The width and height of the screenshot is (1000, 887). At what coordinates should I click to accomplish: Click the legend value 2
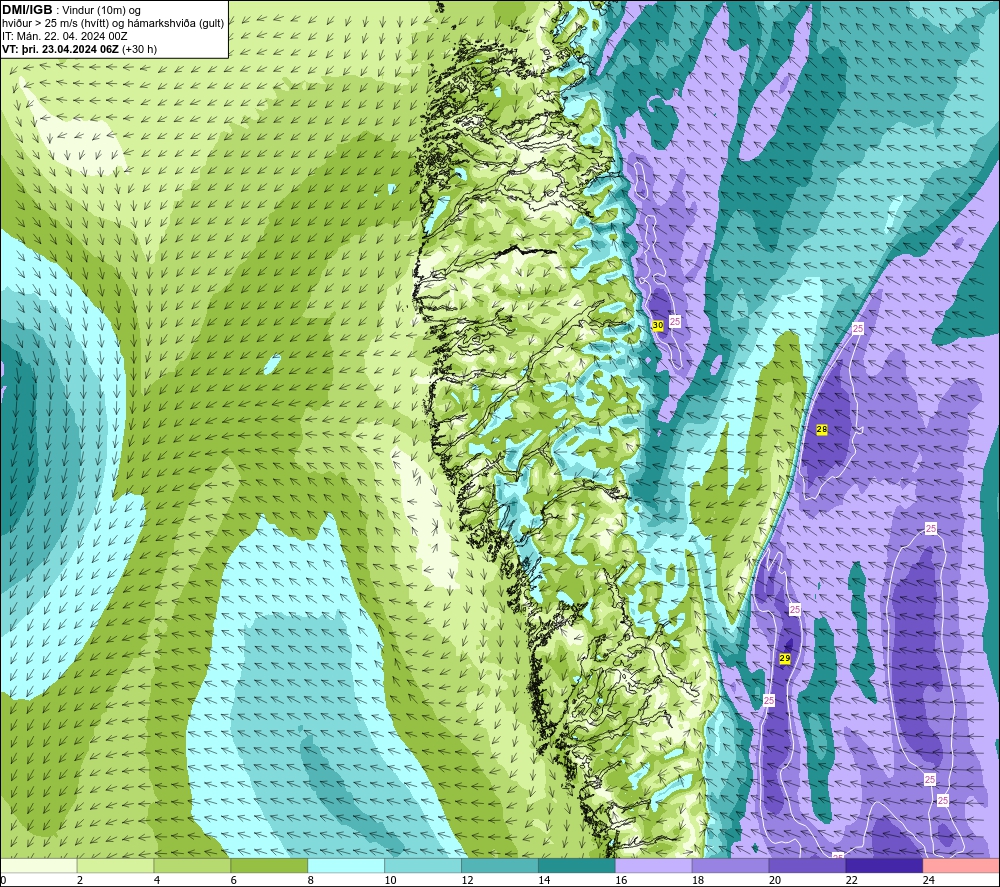(80, 880)
